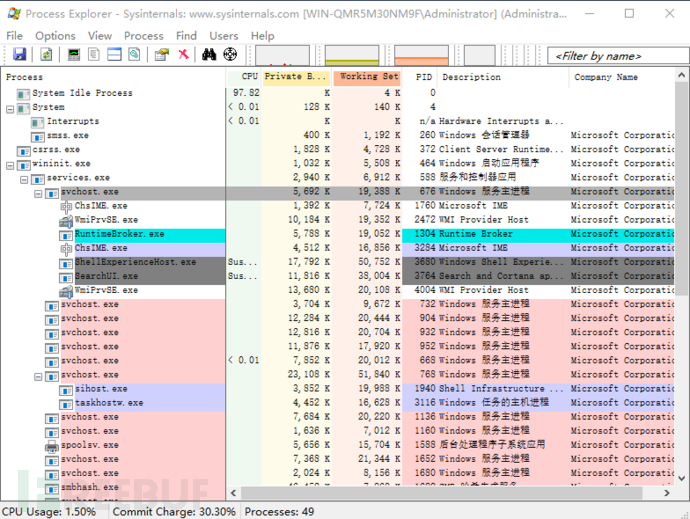
Task: Select the ShellExperienceHost.exe process
Action: coord(338,262)
